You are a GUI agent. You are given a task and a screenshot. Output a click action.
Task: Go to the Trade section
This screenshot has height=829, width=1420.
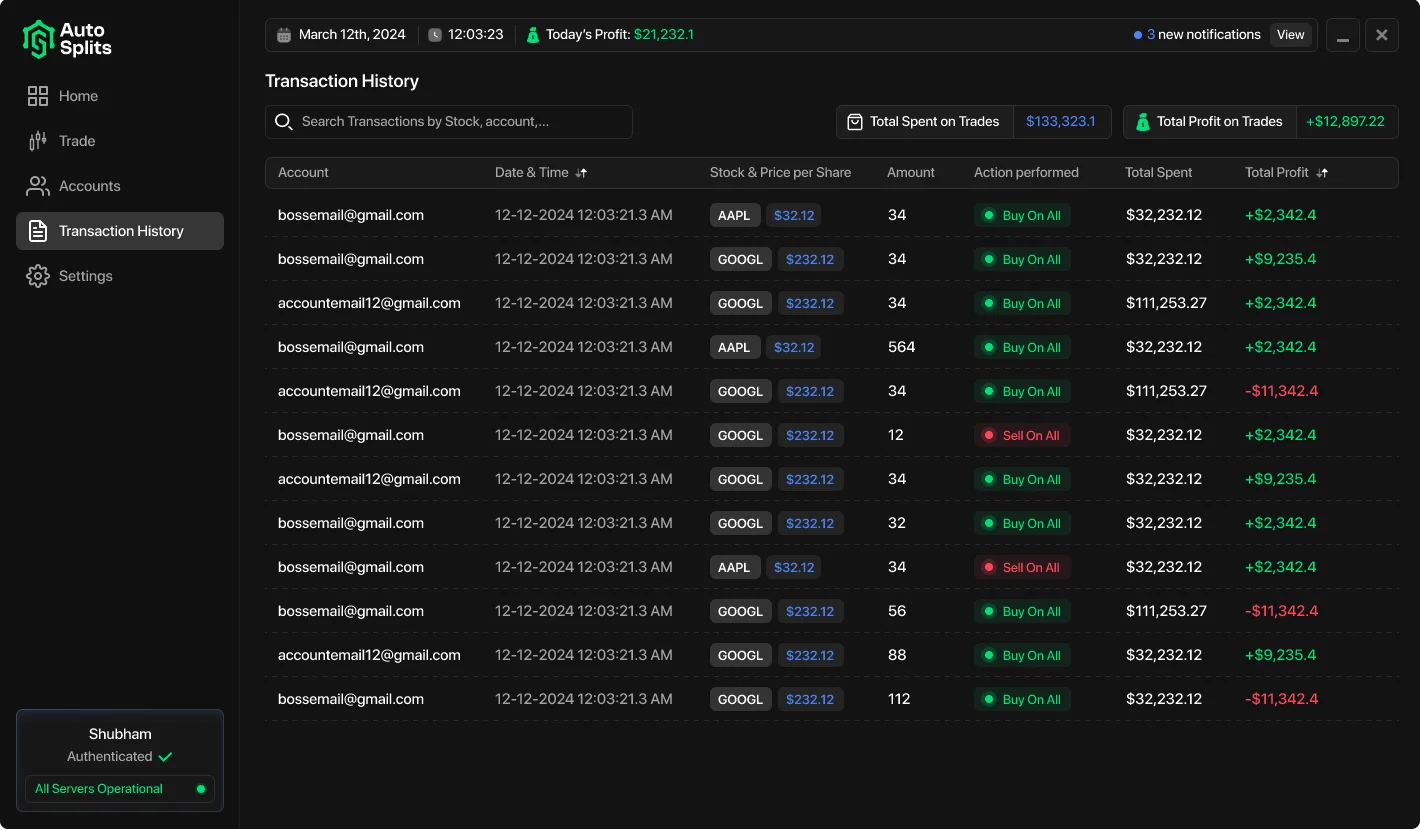120,141
